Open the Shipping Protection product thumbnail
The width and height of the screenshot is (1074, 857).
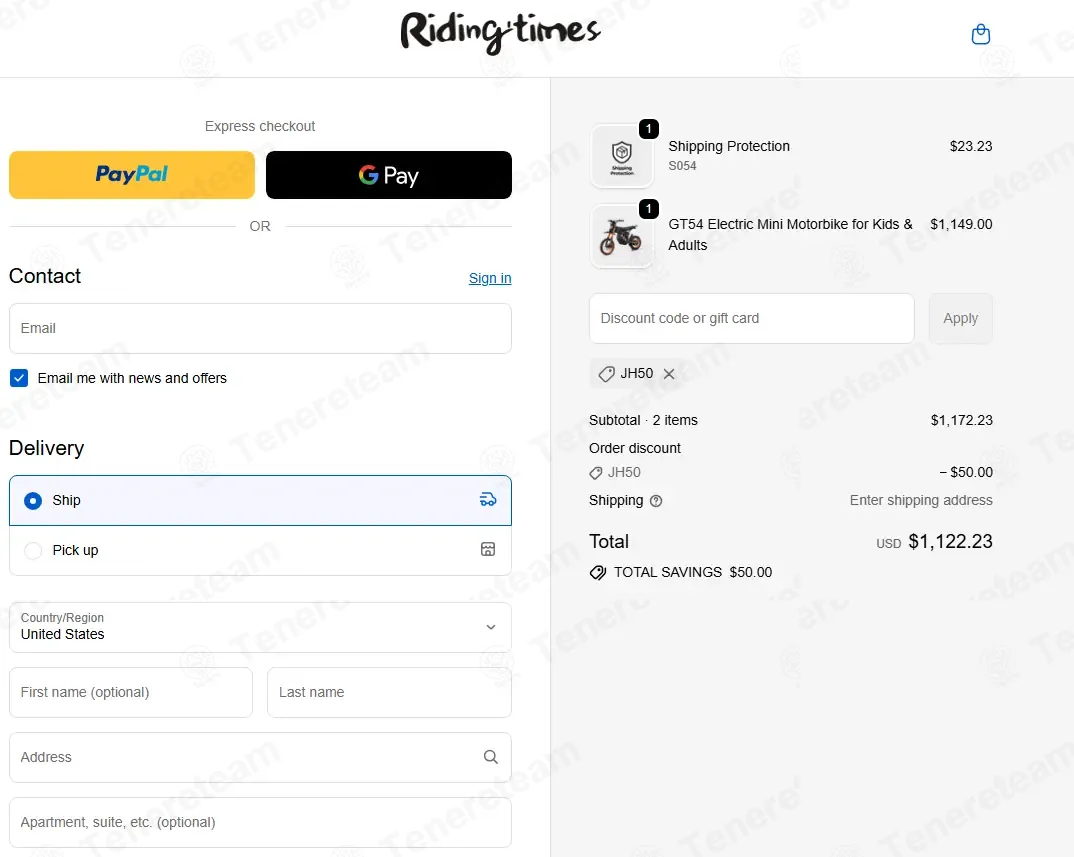(x=621, y=155)
